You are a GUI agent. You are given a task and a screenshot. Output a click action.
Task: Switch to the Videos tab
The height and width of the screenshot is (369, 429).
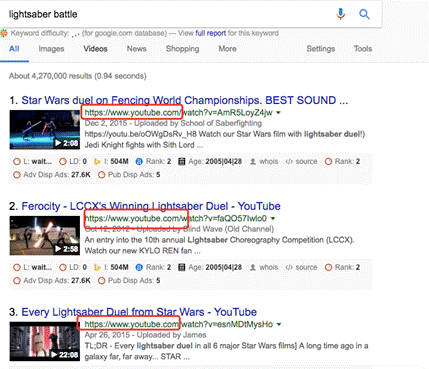click(x=95, y=49)
